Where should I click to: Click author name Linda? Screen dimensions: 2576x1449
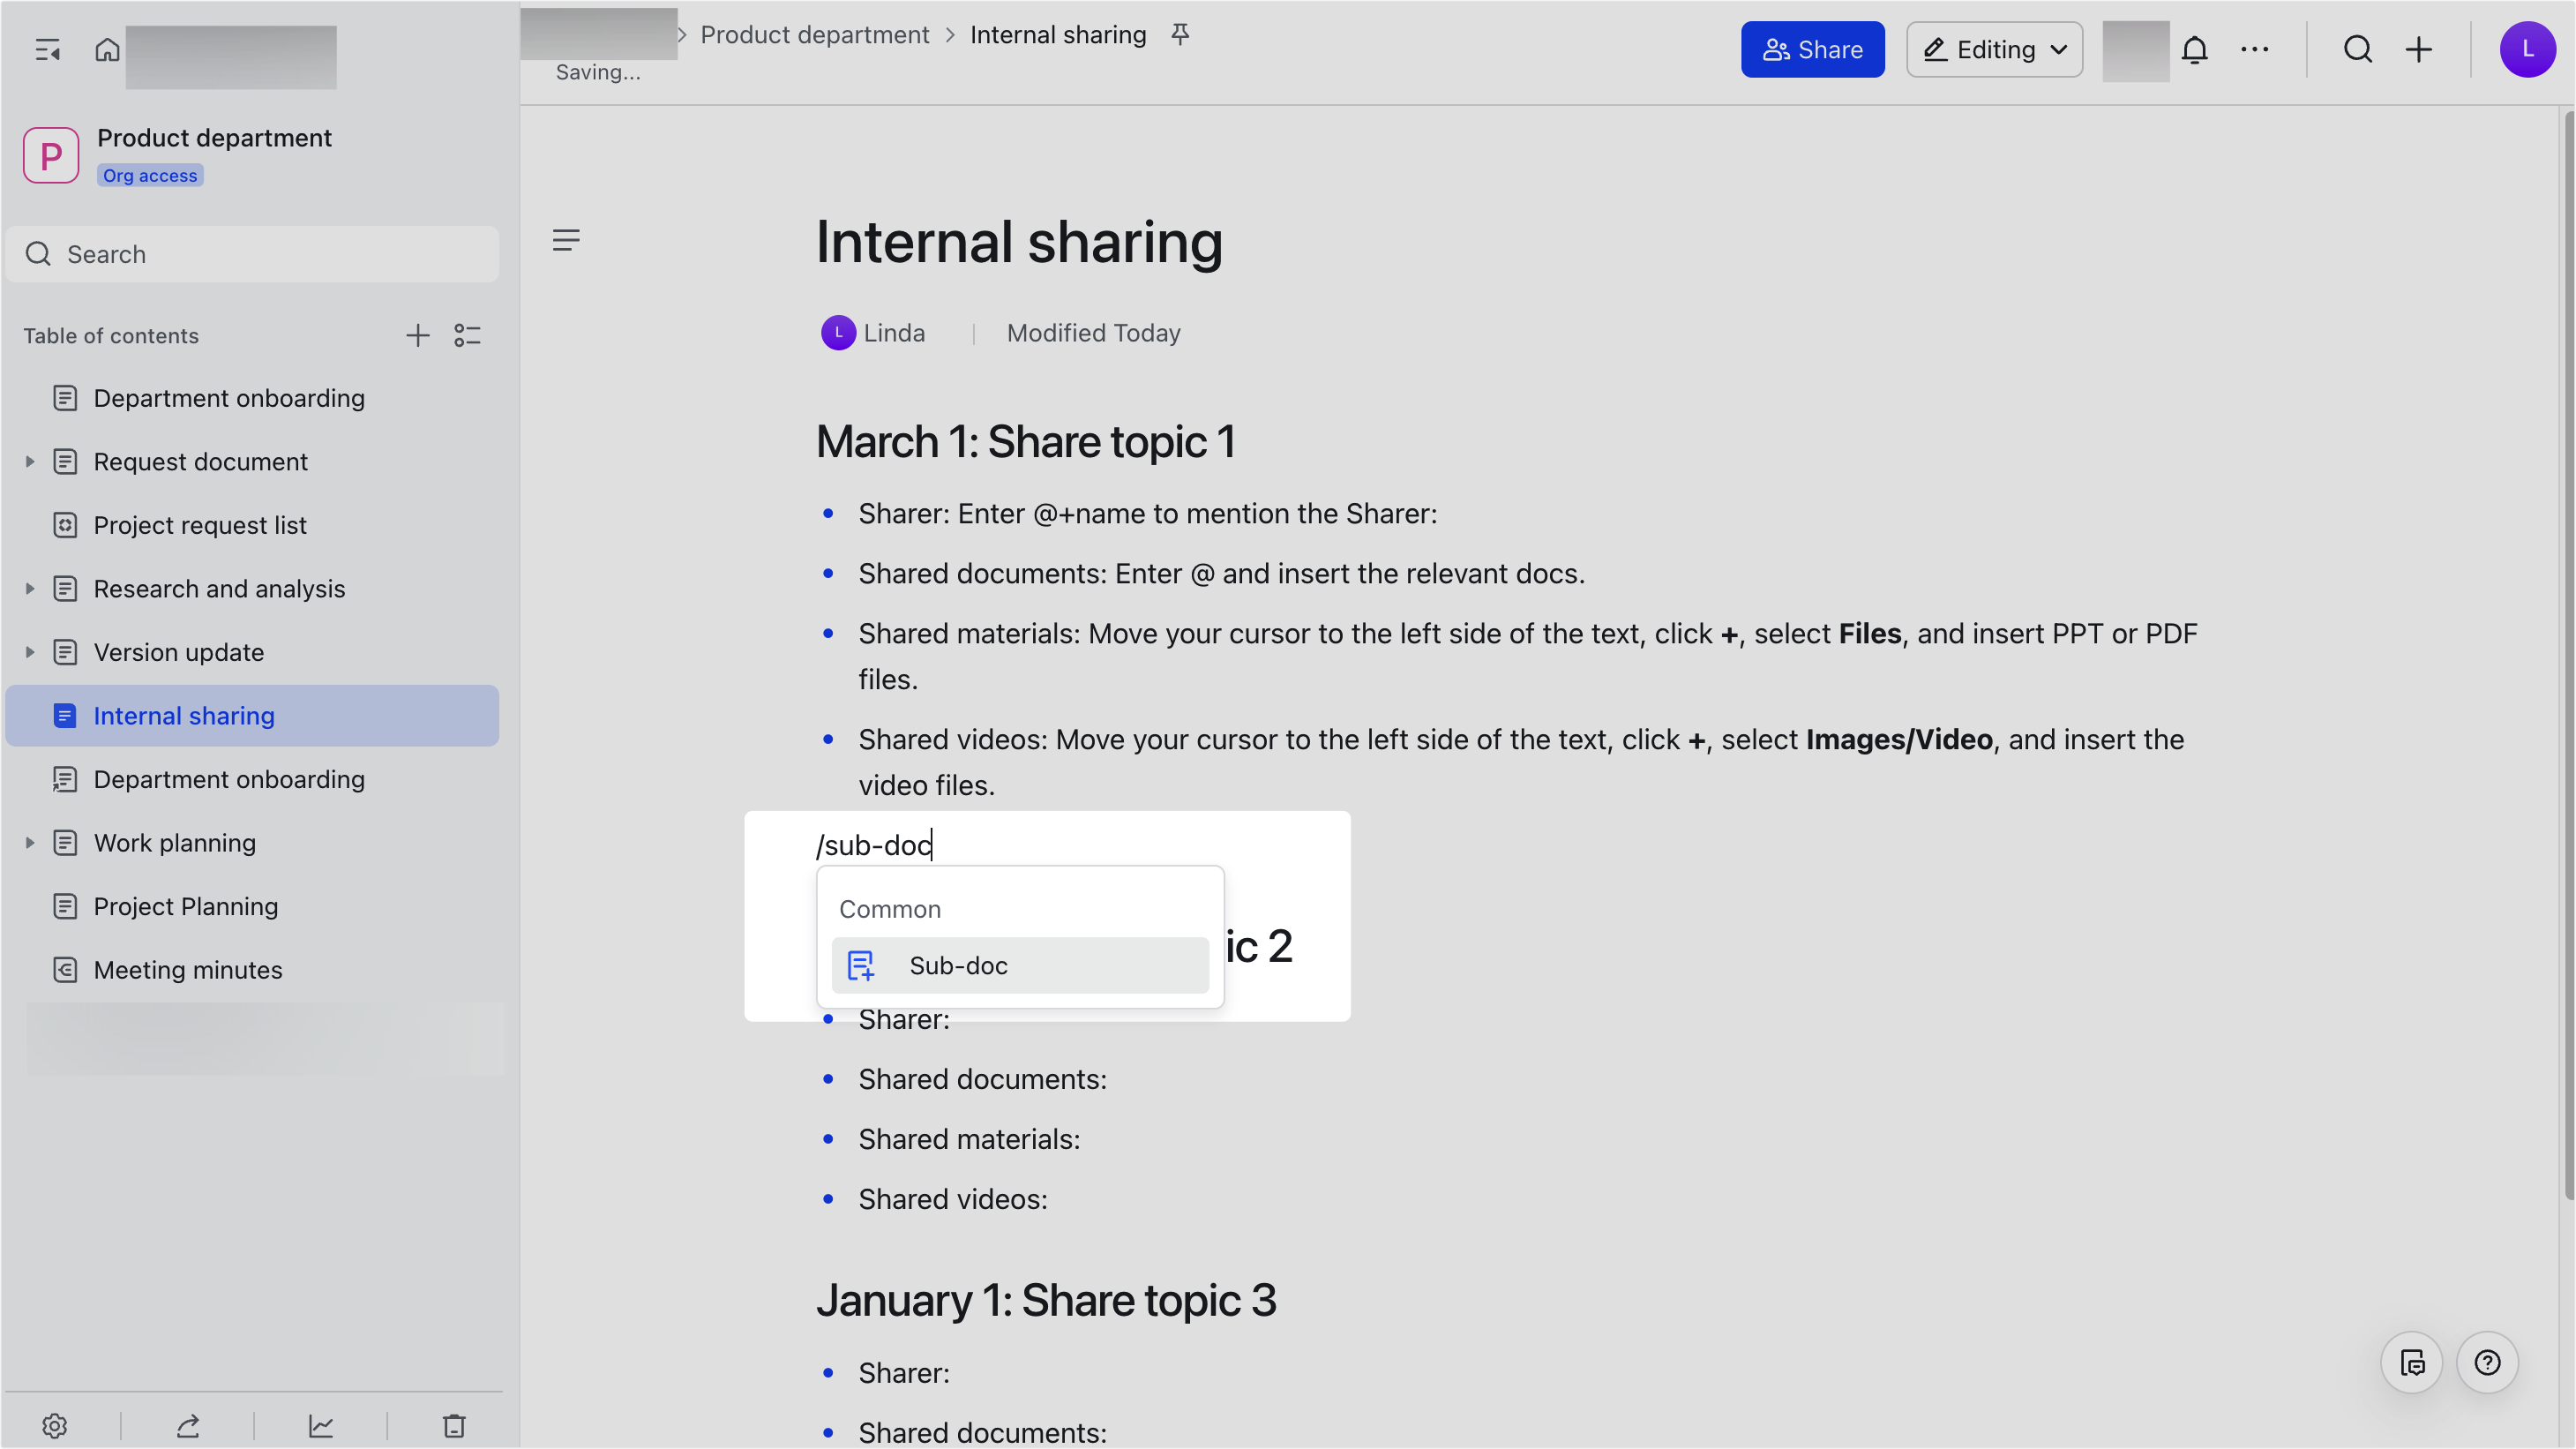(894, 333)
